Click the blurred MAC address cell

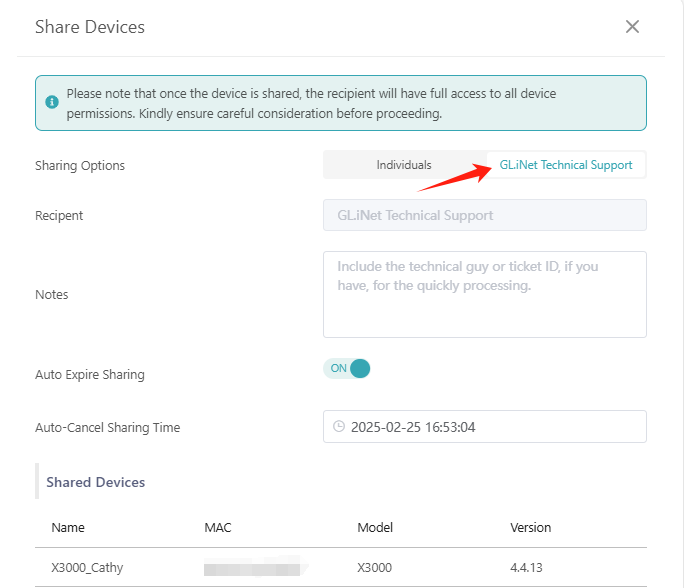pos(252,568)
